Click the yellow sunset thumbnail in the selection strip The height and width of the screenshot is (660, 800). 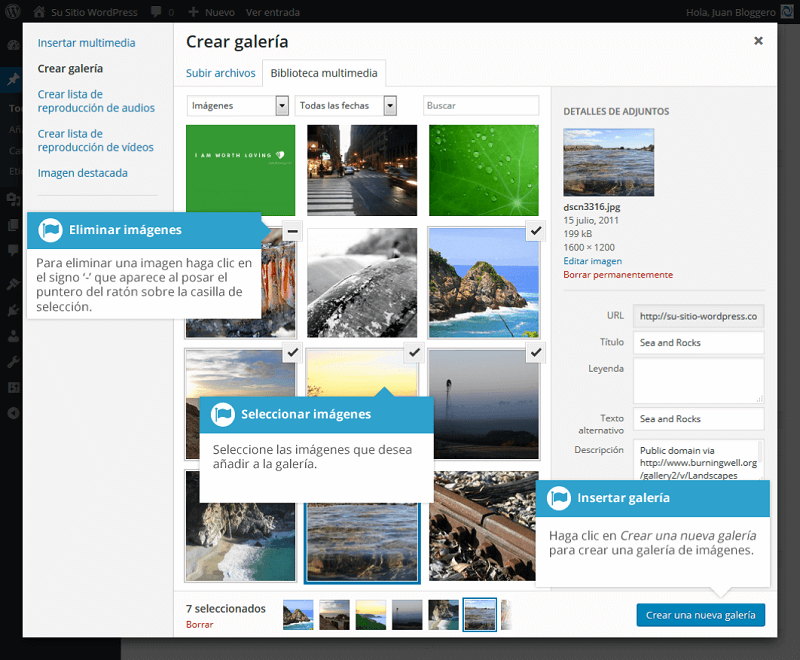click(370, 615)
